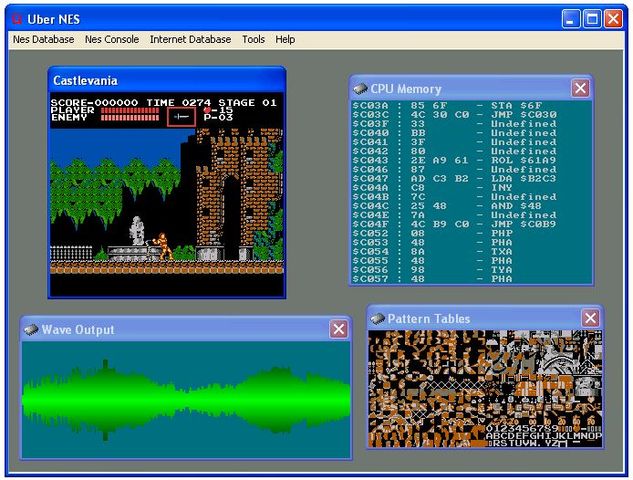Click TIME 0274 in the game HUD
Image resolution: width=633 pixels, height=480 pixels.
pyautogui.click(x=179, y=103)
